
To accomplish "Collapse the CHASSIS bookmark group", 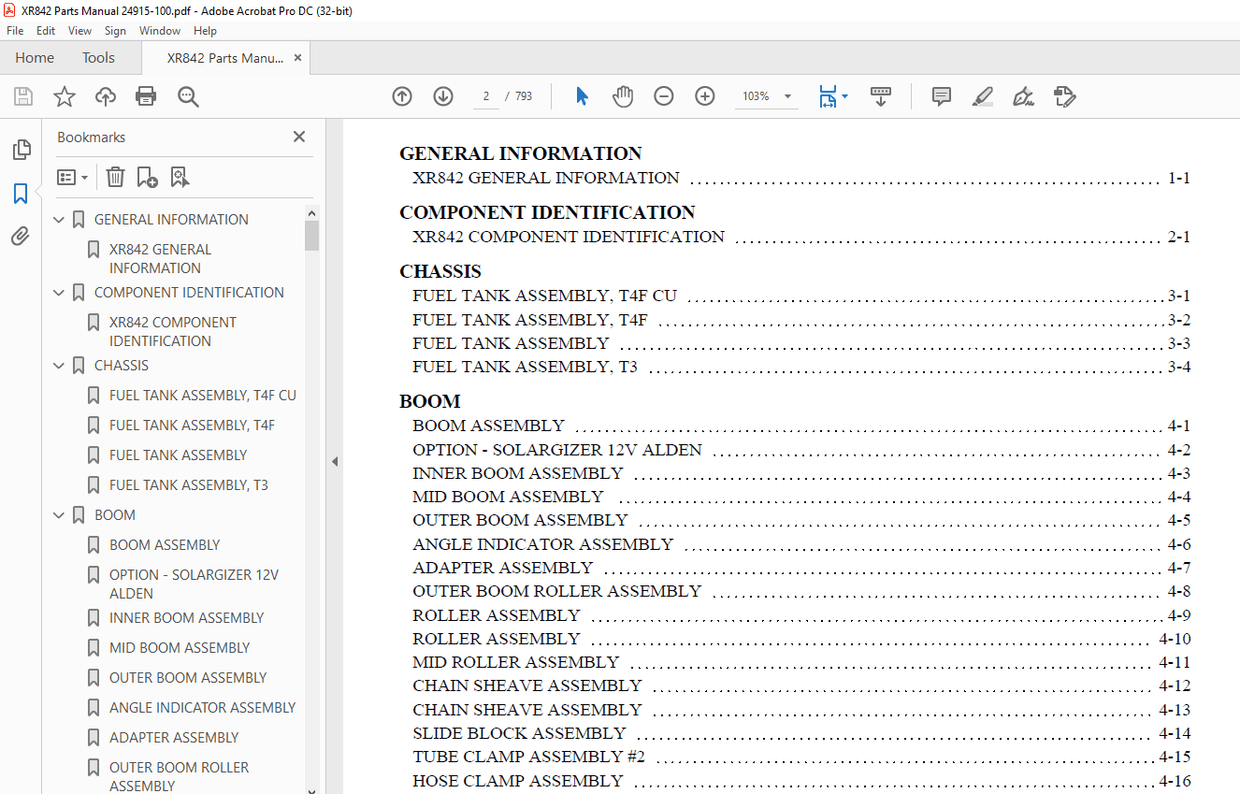I will click(x=59, y=366).
